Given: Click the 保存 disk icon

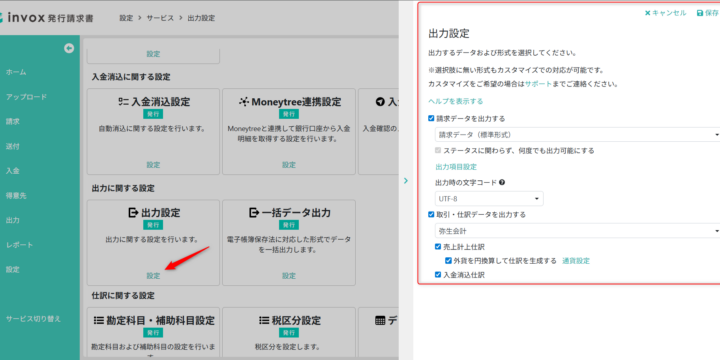Looking at the screenshot, I should click(700, 13).
